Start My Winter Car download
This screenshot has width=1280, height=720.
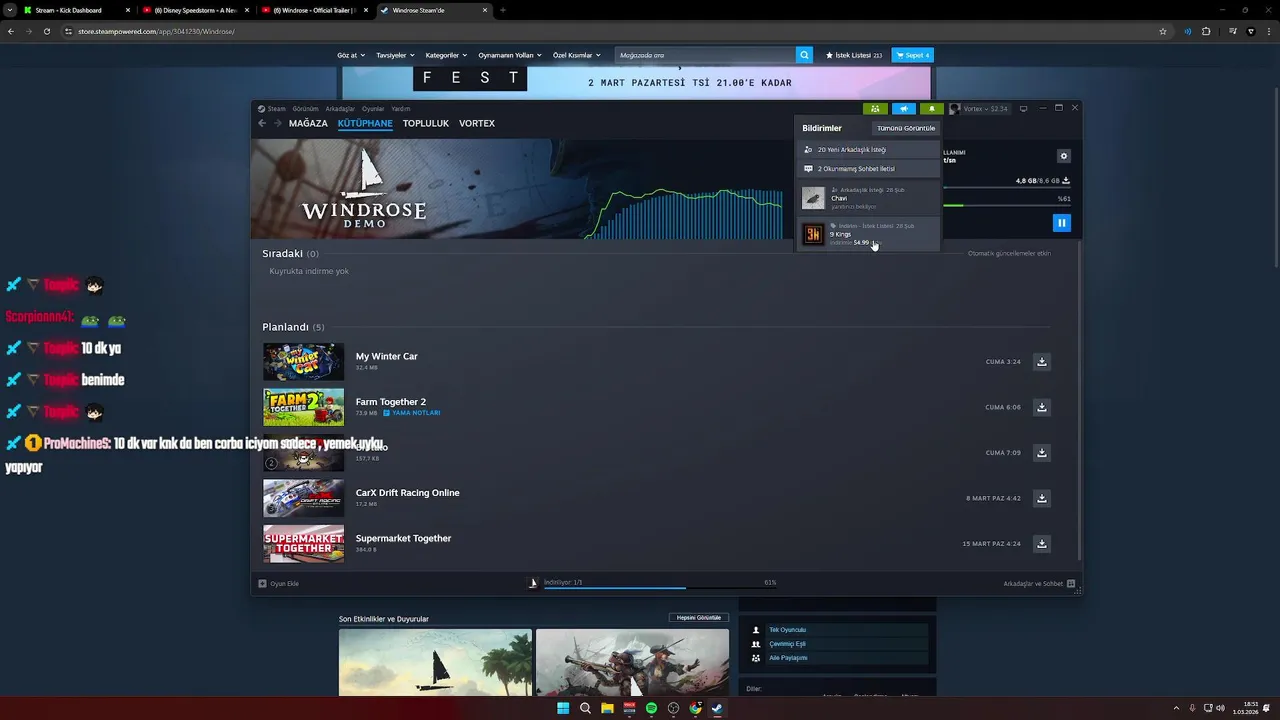[1042, 362]
